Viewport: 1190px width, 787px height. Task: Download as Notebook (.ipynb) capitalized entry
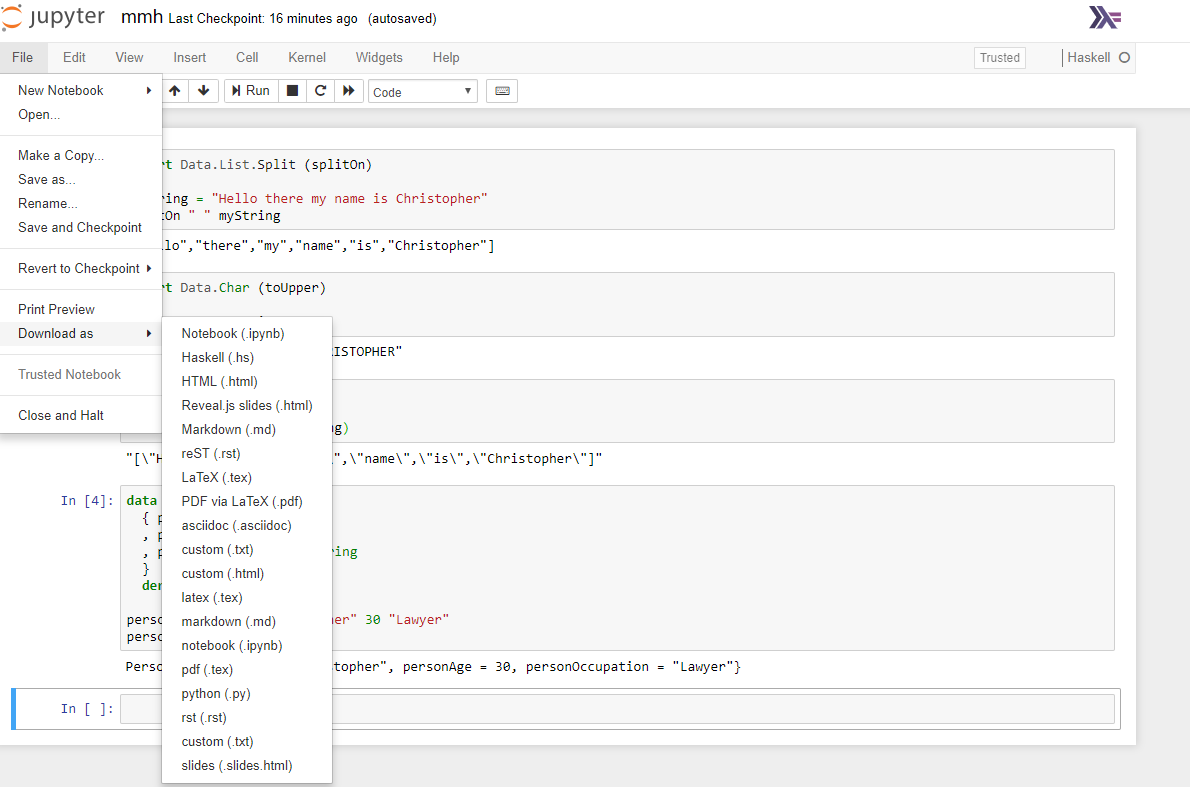247,334
